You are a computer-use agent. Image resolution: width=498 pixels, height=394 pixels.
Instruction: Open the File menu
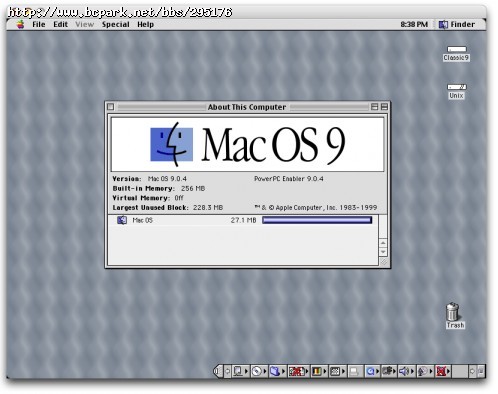39,24
